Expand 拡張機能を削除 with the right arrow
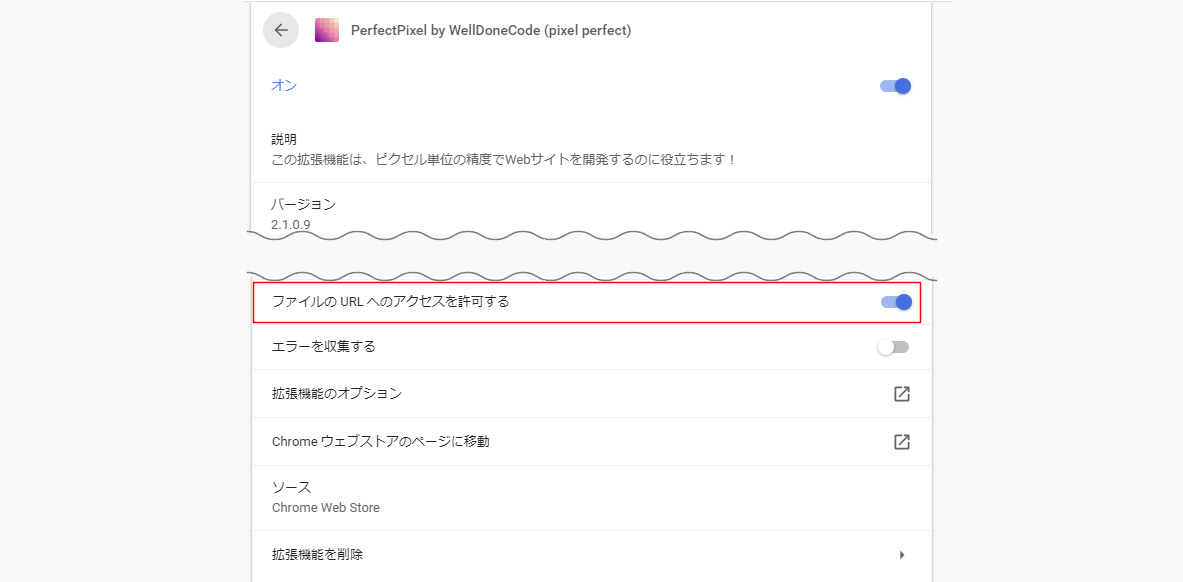 (902, 555)
